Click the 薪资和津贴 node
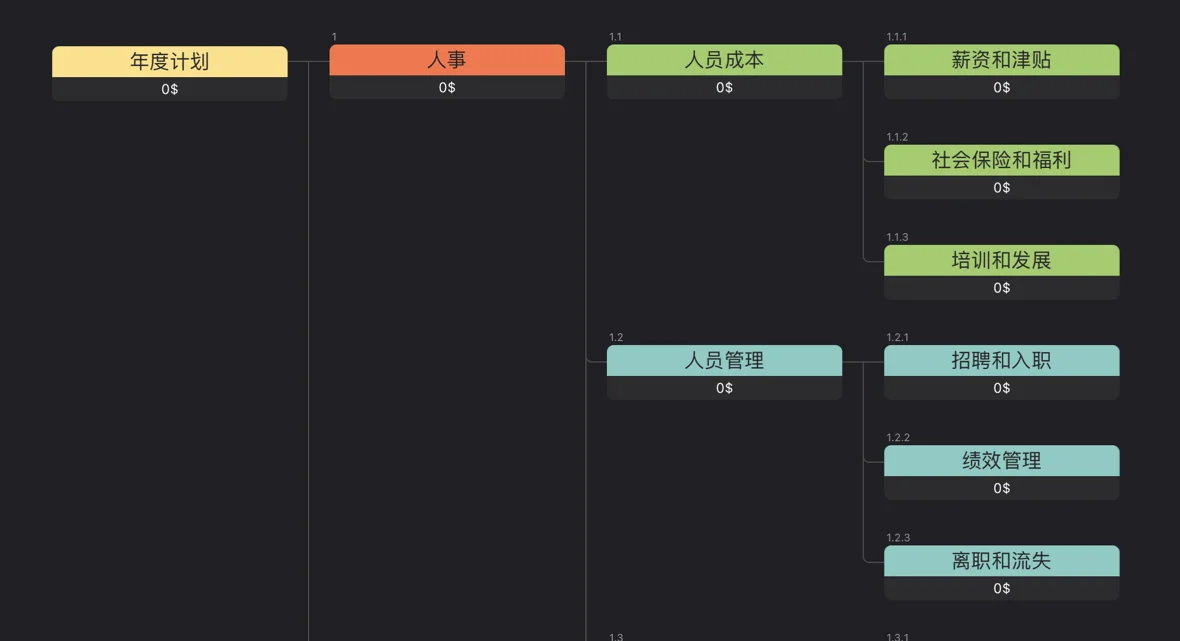This screenshot has height=641, width=1180. (1001, 60)
